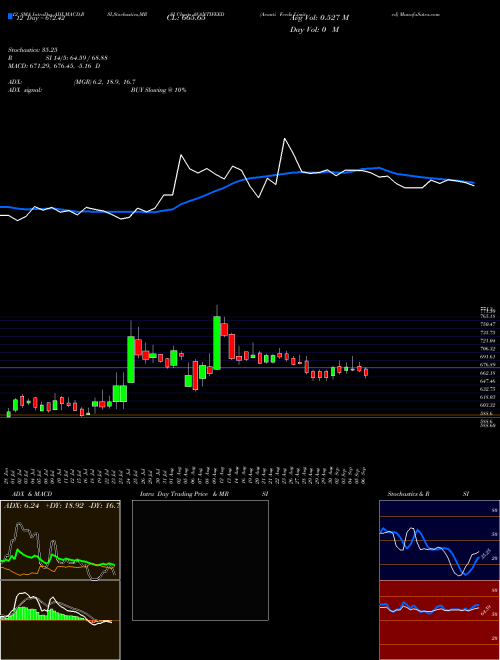
Task: Select the 706.32 price axis label
Action: (487, 349)
